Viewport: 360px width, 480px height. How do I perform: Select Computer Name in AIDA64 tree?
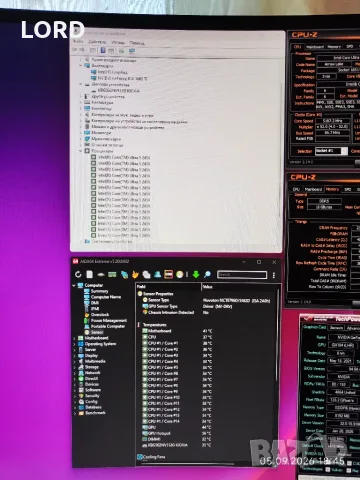[x=106, y=297]
